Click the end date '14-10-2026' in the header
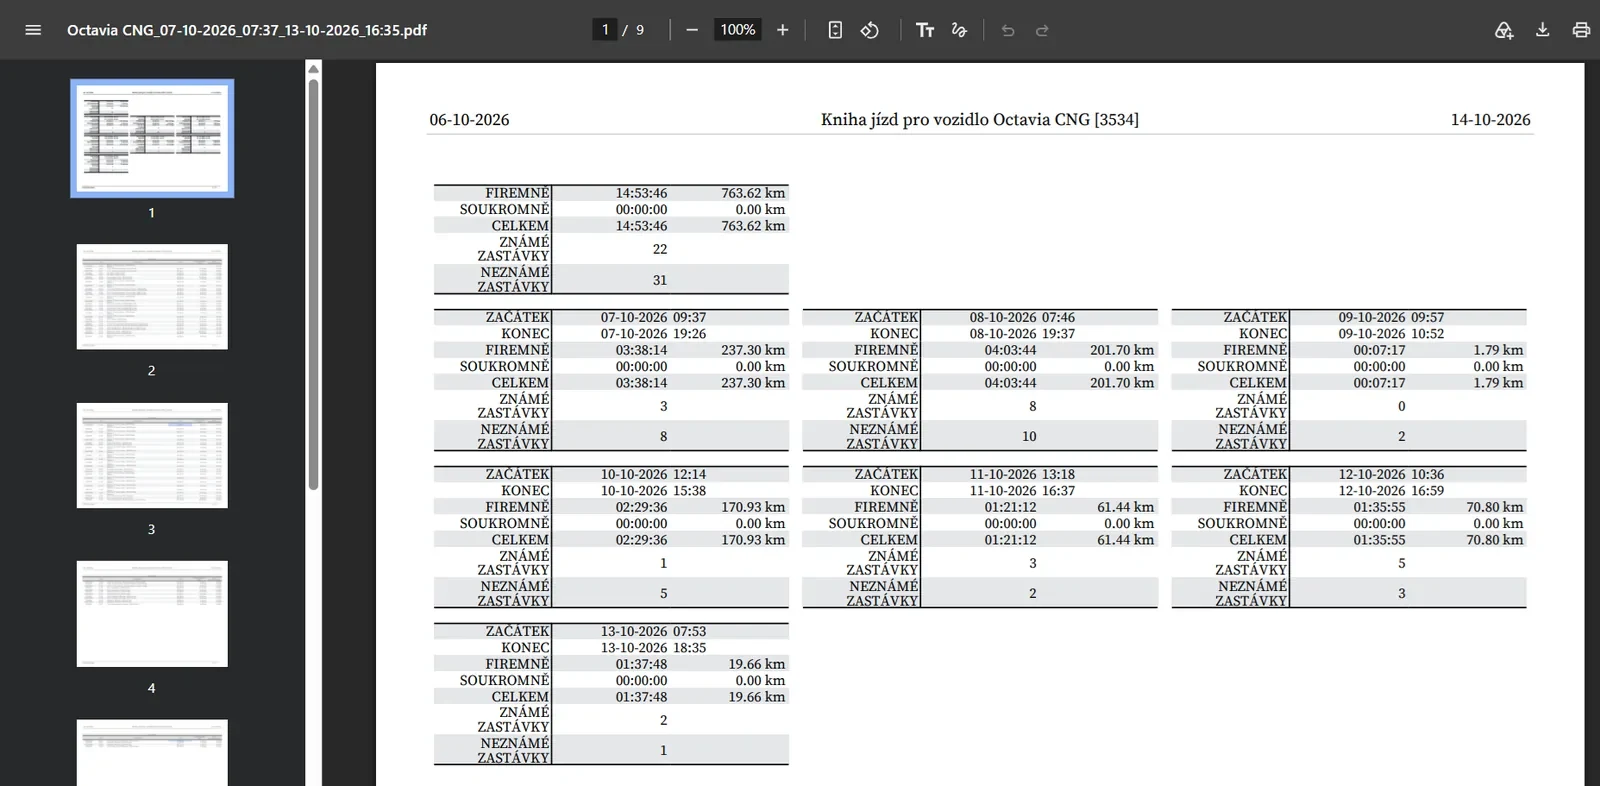This screenshot has height=786, width=1600. [1491, 120]
